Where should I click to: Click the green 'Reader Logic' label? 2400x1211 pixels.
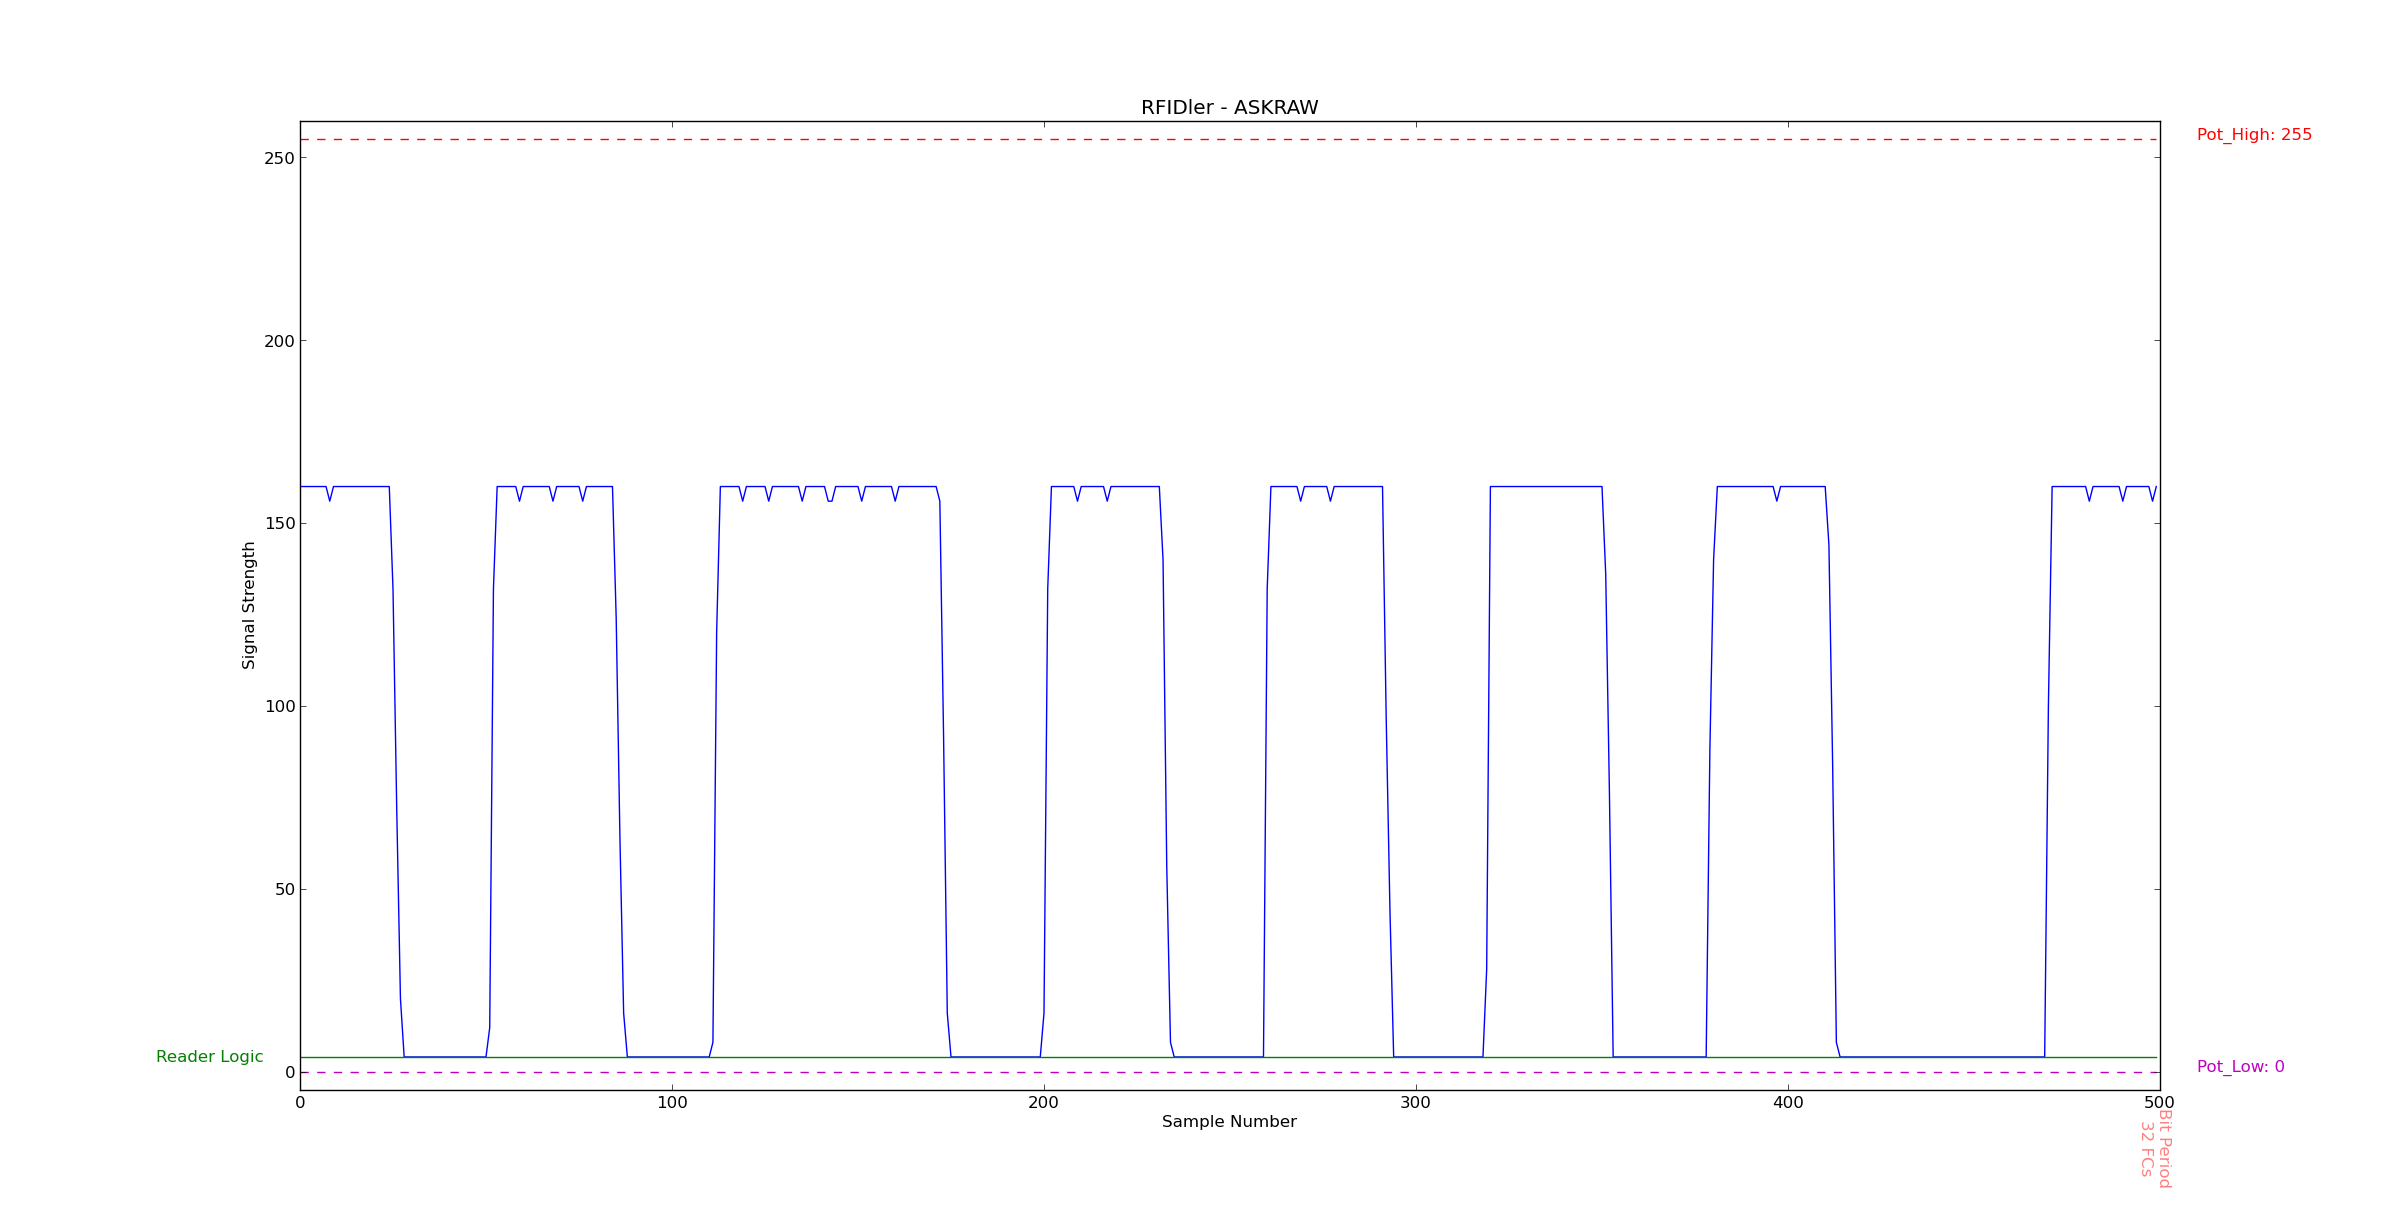point(209,1057)
